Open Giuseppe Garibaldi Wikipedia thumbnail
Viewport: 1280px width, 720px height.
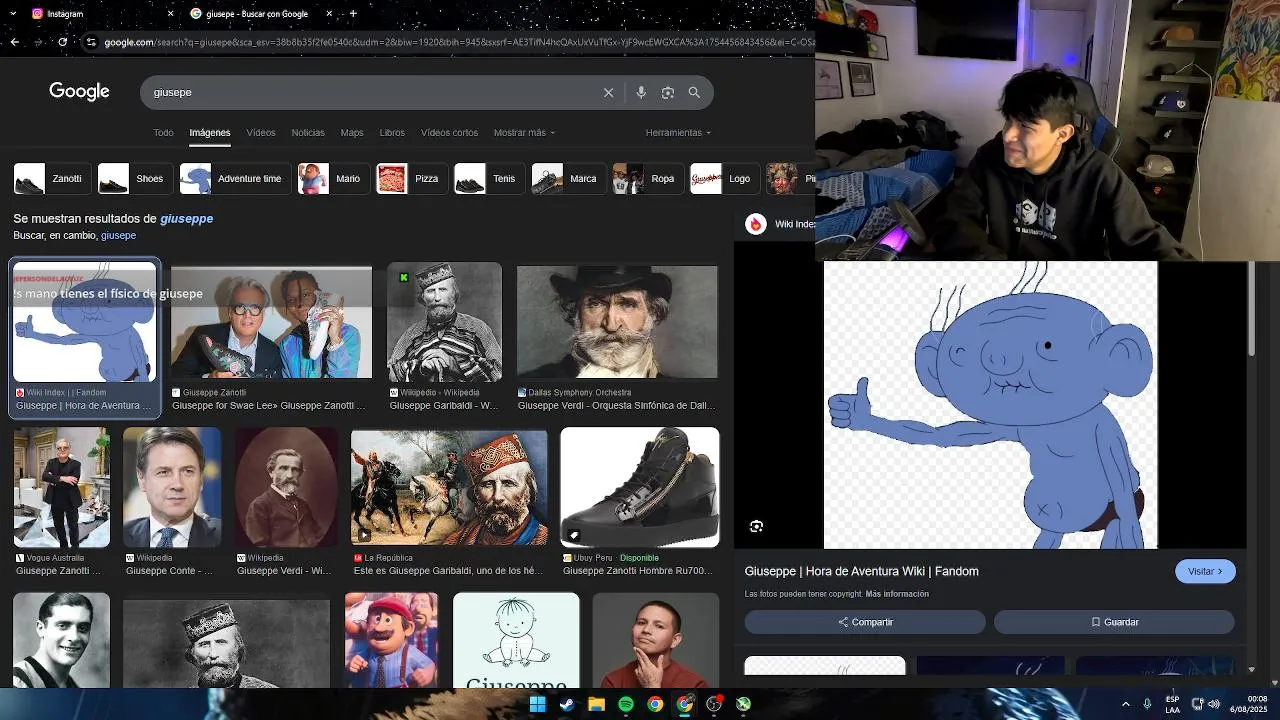coord(444,322)
